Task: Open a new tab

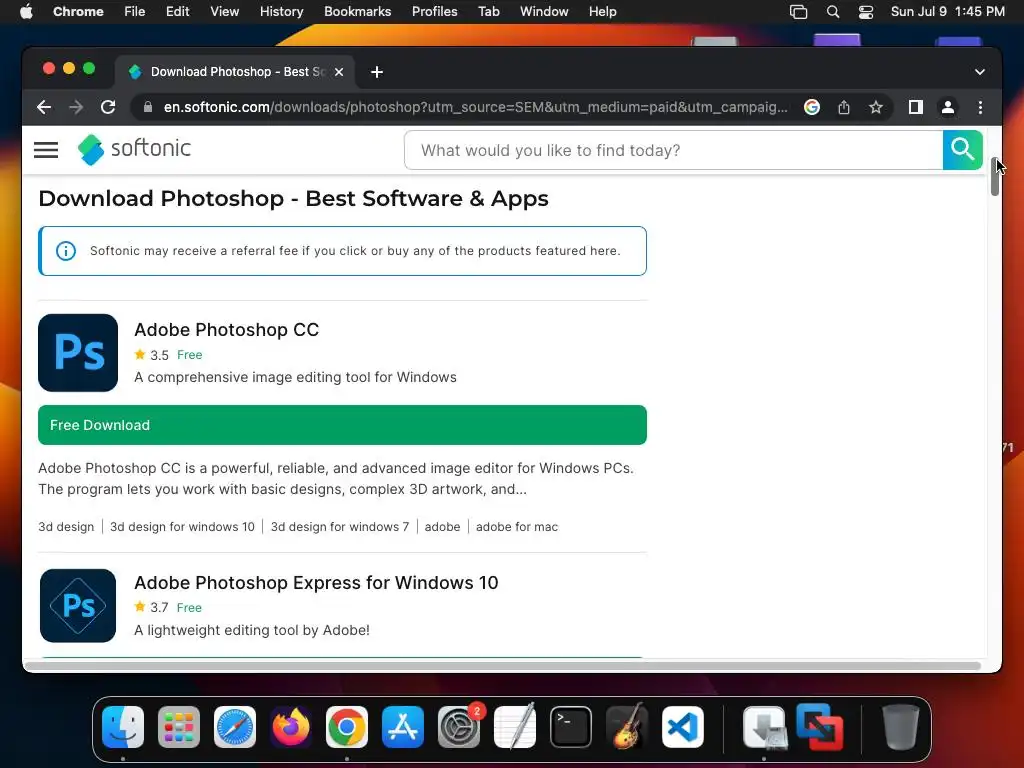Action: click(x=377, y=72)
